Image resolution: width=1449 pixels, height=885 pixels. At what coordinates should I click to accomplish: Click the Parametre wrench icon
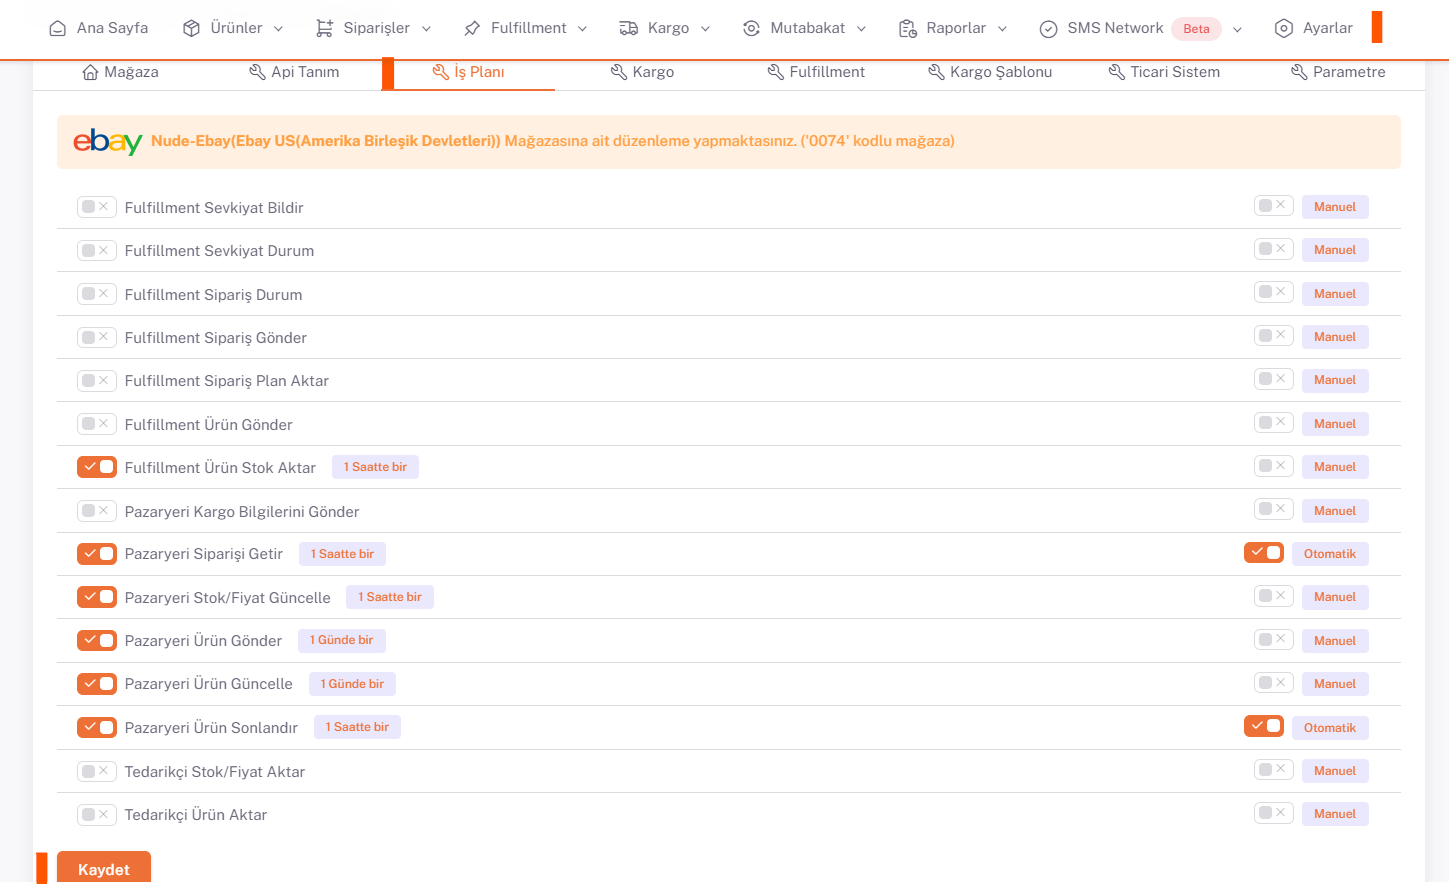(1299, 72)
